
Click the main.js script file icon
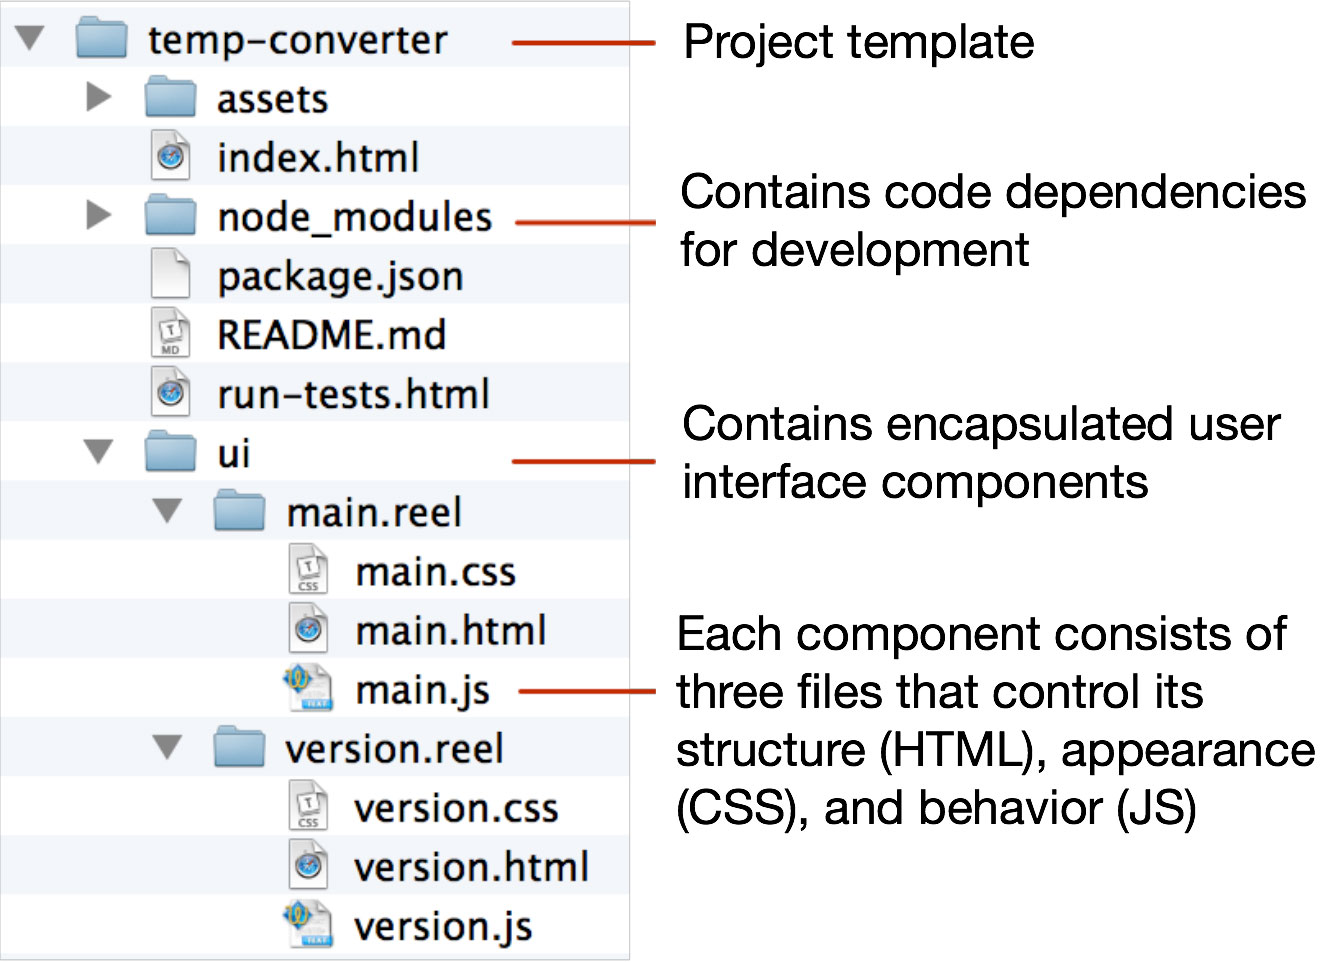pyautogui.click(x=308, y=687)
